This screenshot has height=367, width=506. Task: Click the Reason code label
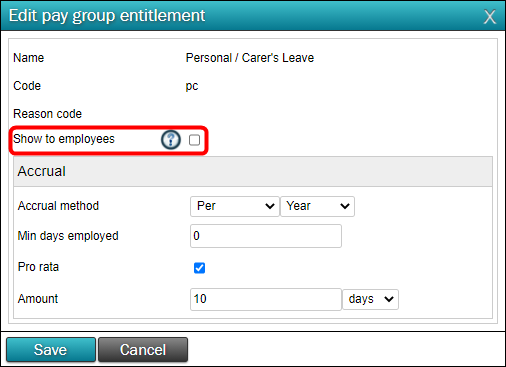pos(47,114)
